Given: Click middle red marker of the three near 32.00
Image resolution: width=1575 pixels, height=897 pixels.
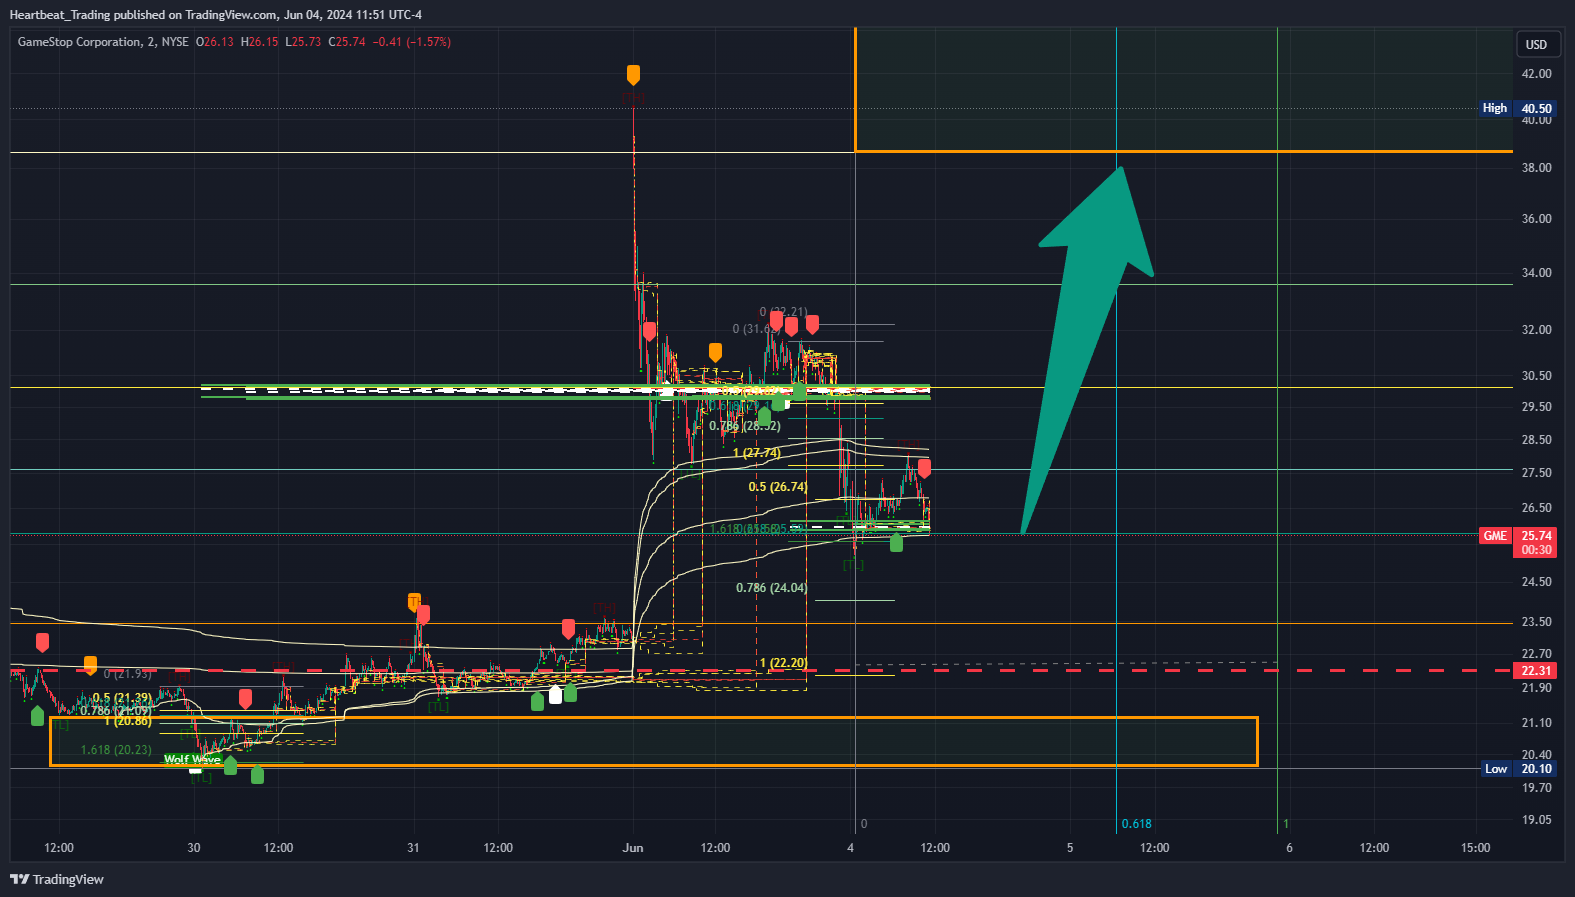Looking at the screenshot, I should point(791,326).
